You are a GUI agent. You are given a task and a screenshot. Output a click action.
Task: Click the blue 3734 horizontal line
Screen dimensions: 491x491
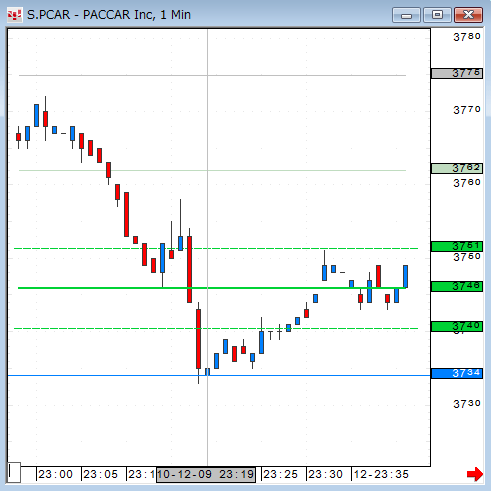coord(219,376)
